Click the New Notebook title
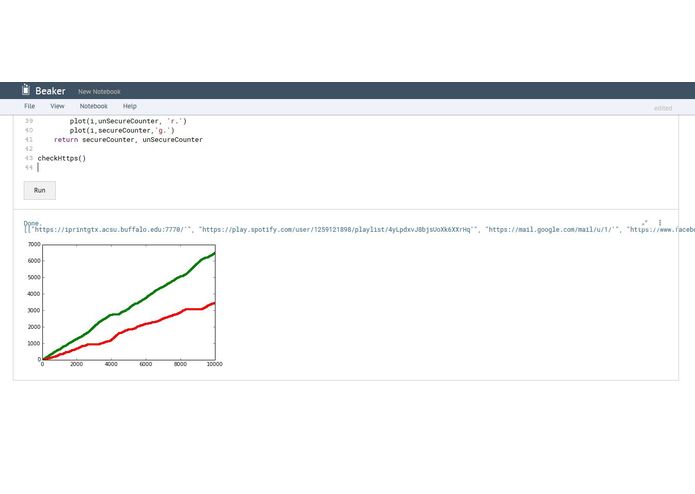The width and height of the screenshot is (695, 494). [99, 92]
